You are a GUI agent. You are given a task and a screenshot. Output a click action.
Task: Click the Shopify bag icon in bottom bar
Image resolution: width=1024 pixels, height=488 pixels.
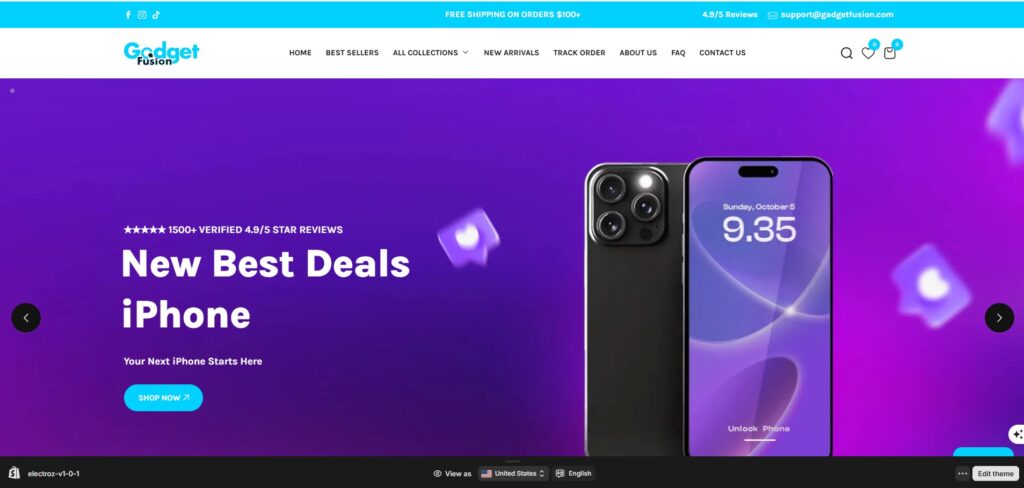pyautogui.click(x=14, y=473)
